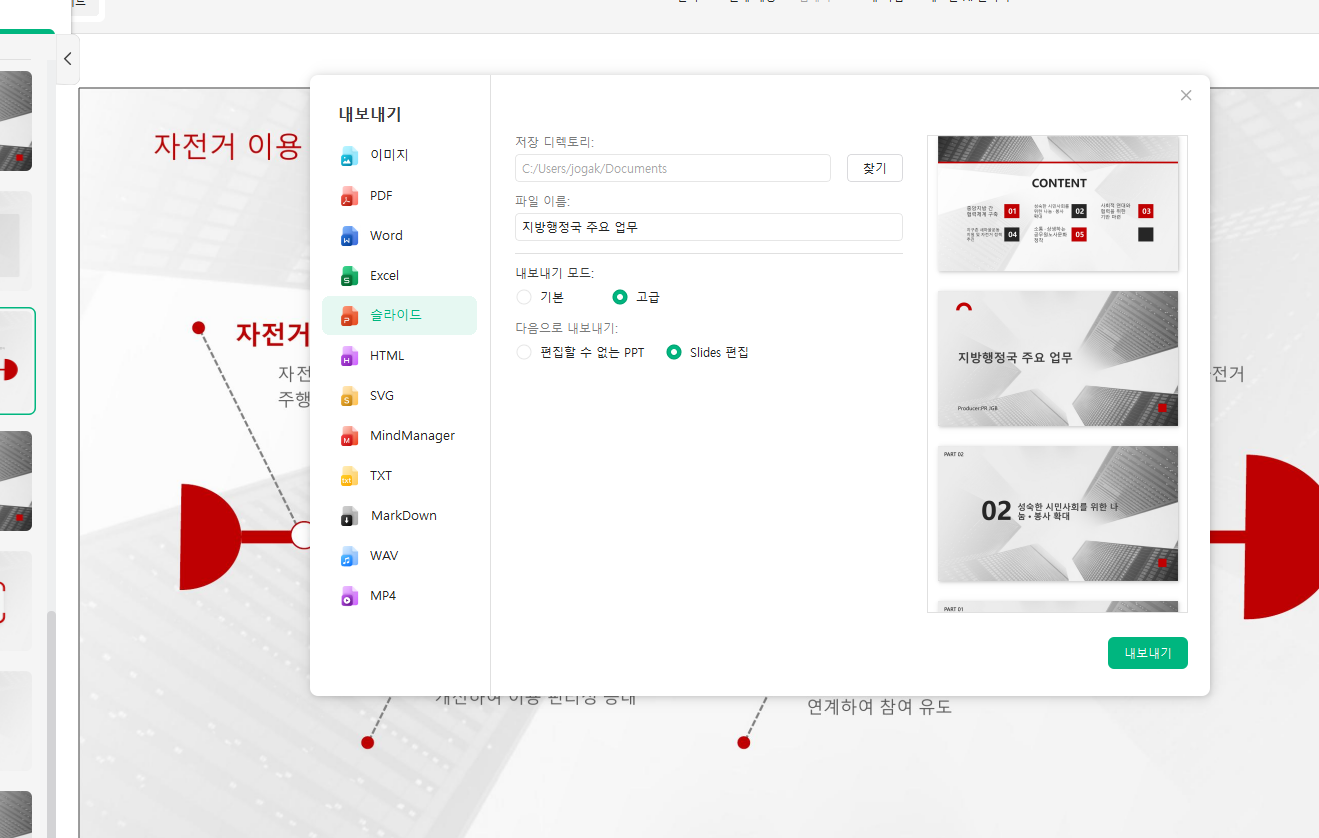This screenshot has width=1319, height=838.
Task: Click the 찾기 browse button
Action: click(875, 168)
